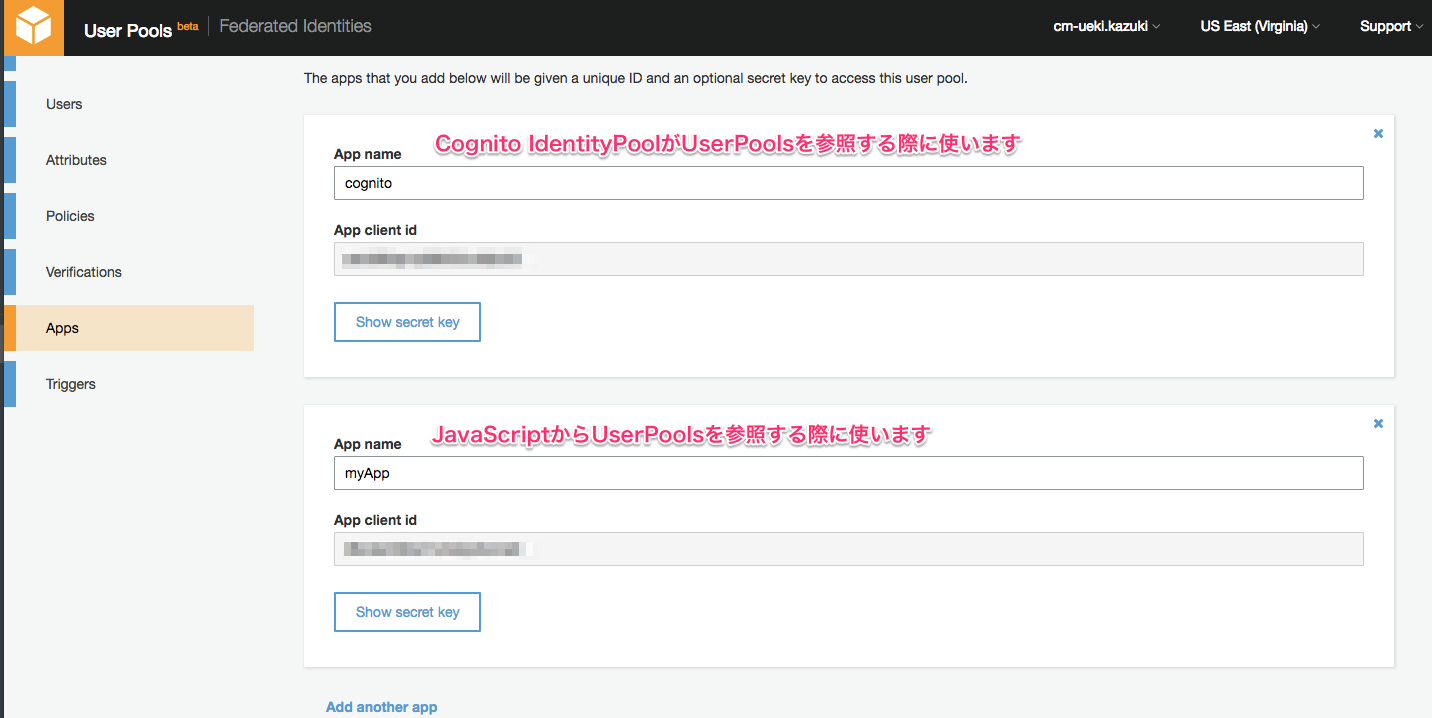
Task: Click the Add another app link
Action: coord(381,706)
